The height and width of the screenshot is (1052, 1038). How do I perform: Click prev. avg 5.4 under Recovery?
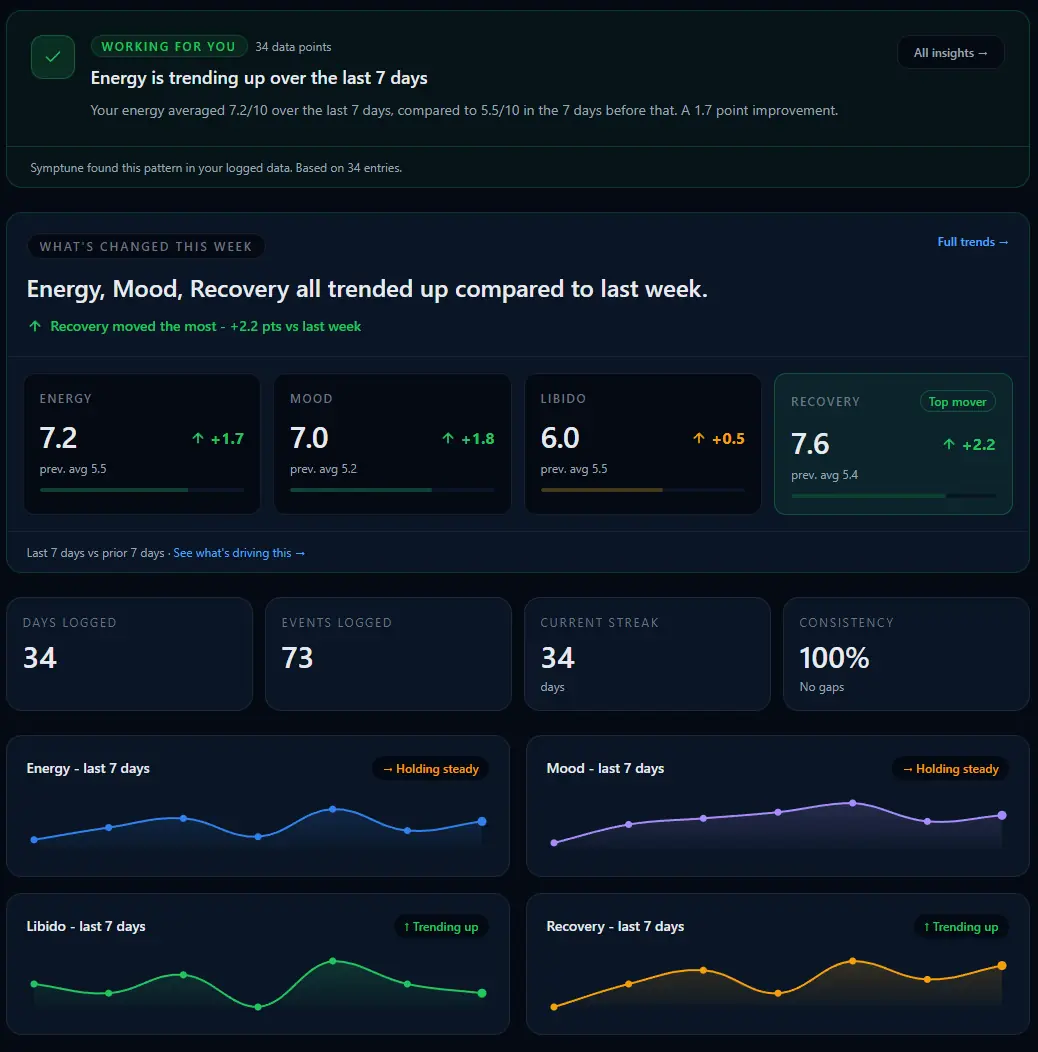[825, 475]
